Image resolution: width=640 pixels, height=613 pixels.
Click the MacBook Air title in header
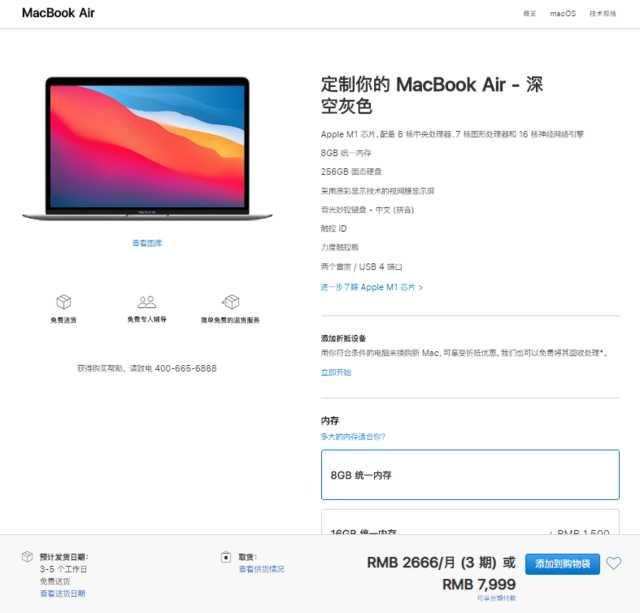(58, 13)
